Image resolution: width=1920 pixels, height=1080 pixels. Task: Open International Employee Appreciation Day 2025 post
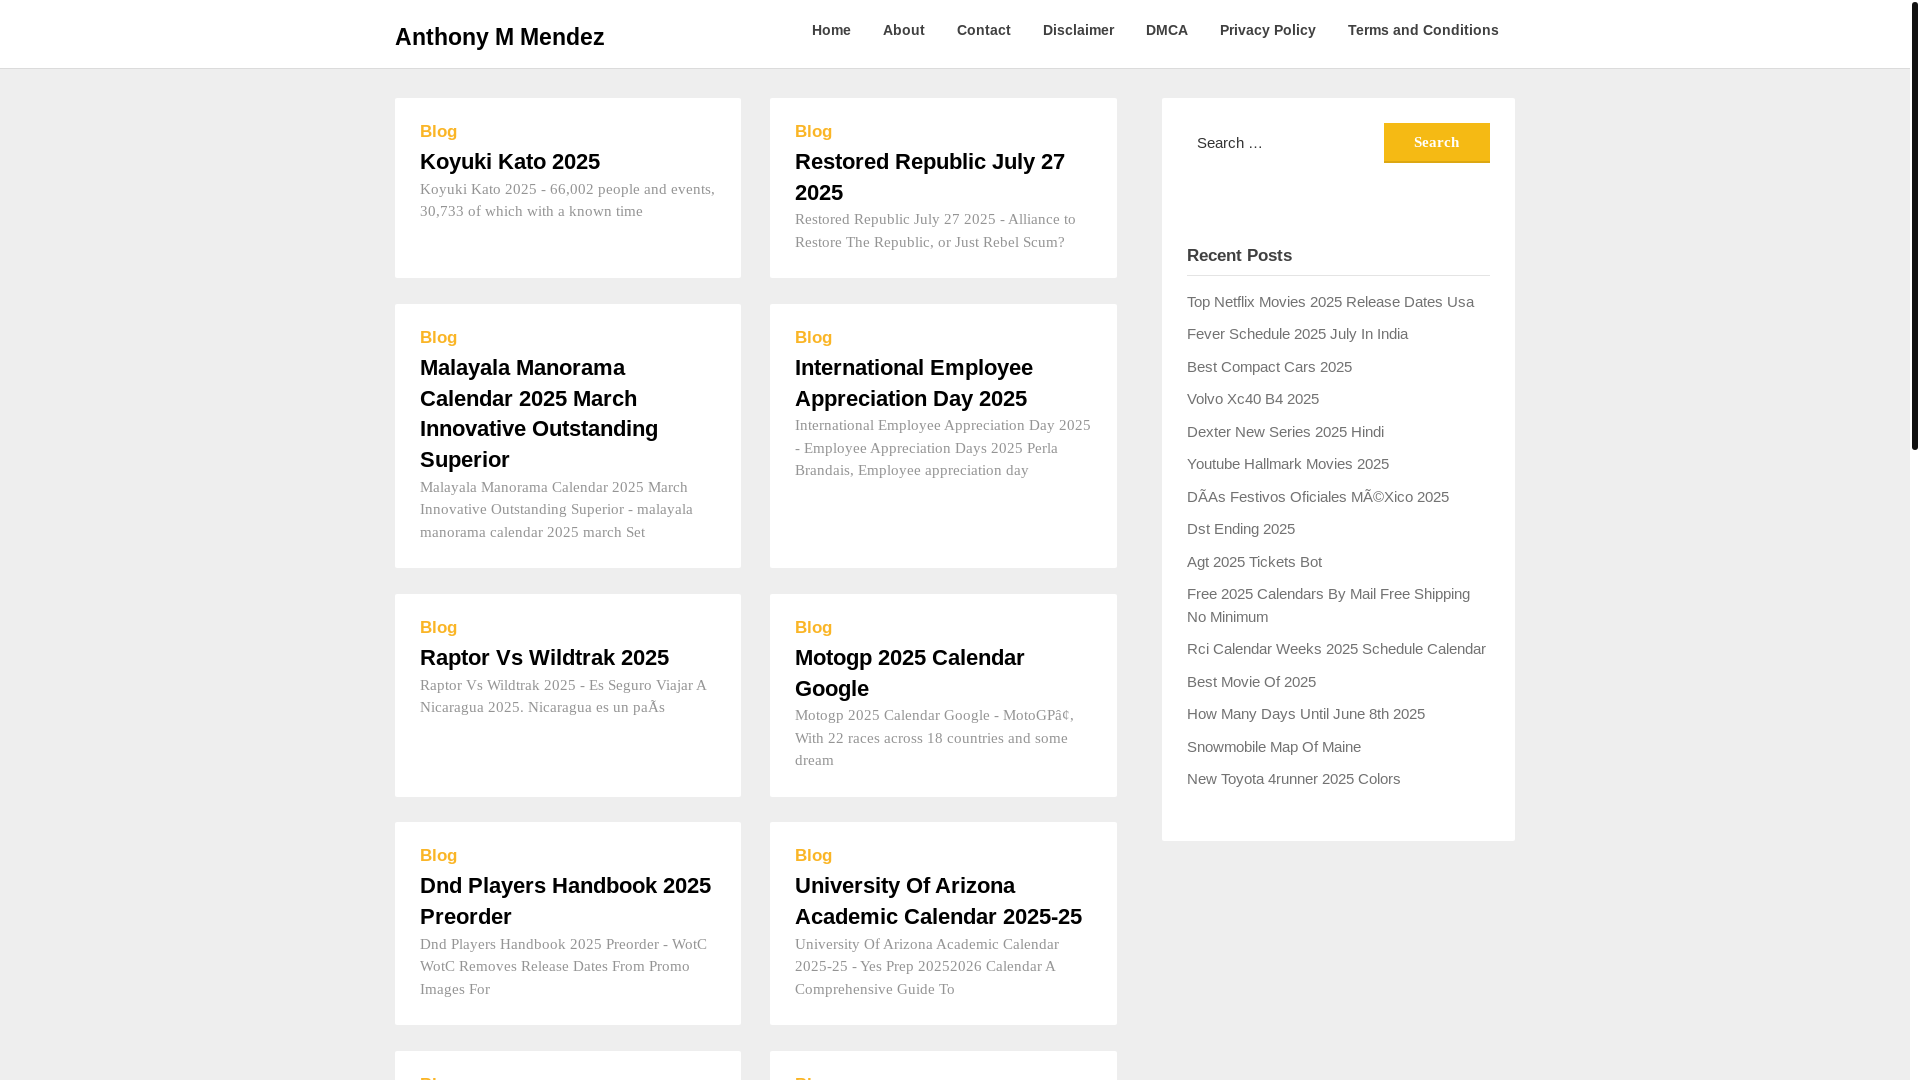pos(913,383)
